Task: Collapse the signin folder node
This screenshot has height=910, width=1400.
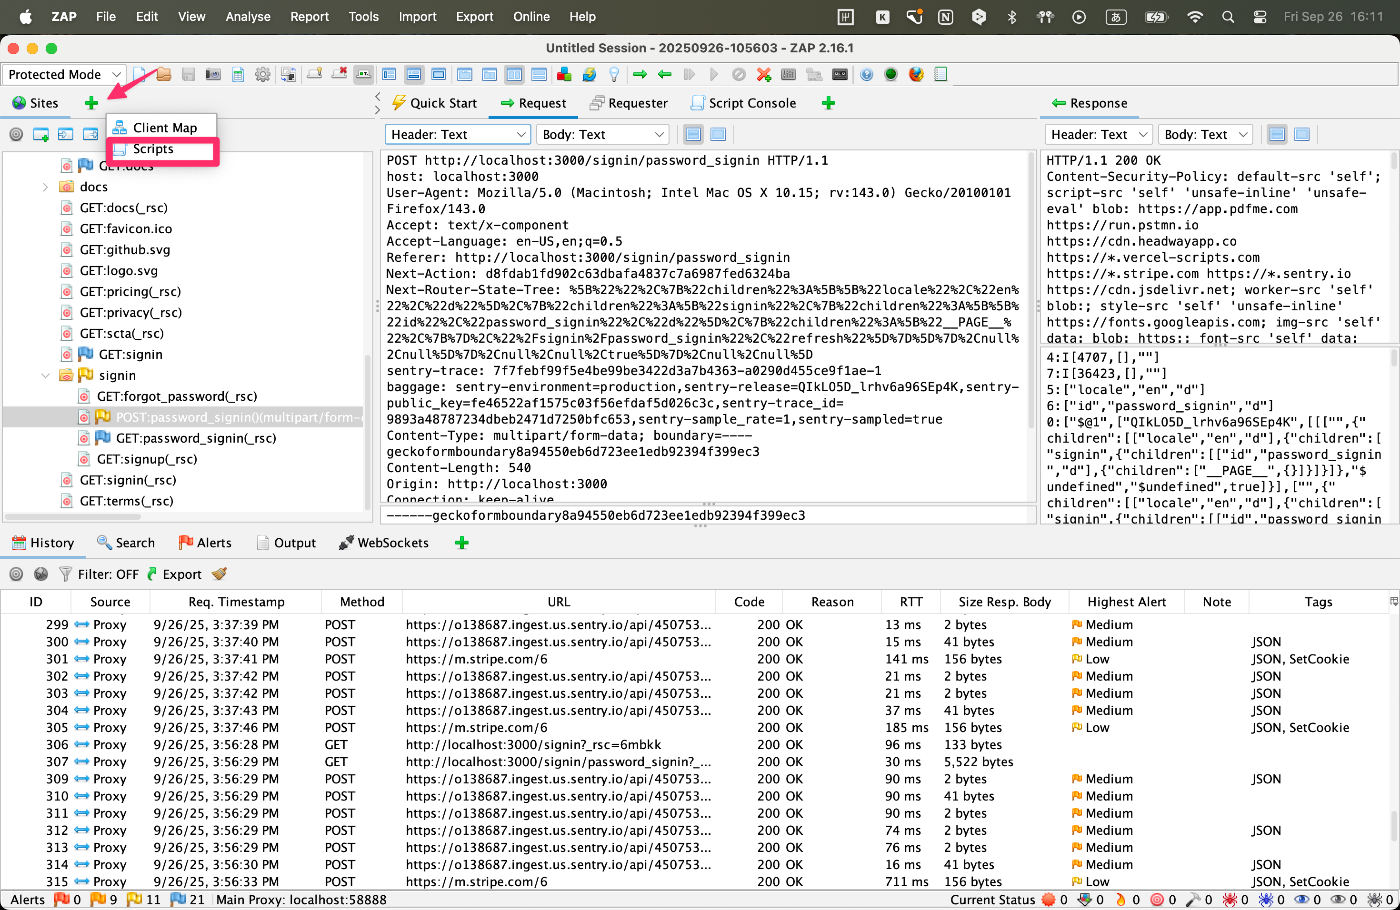Action: point(45,376)
